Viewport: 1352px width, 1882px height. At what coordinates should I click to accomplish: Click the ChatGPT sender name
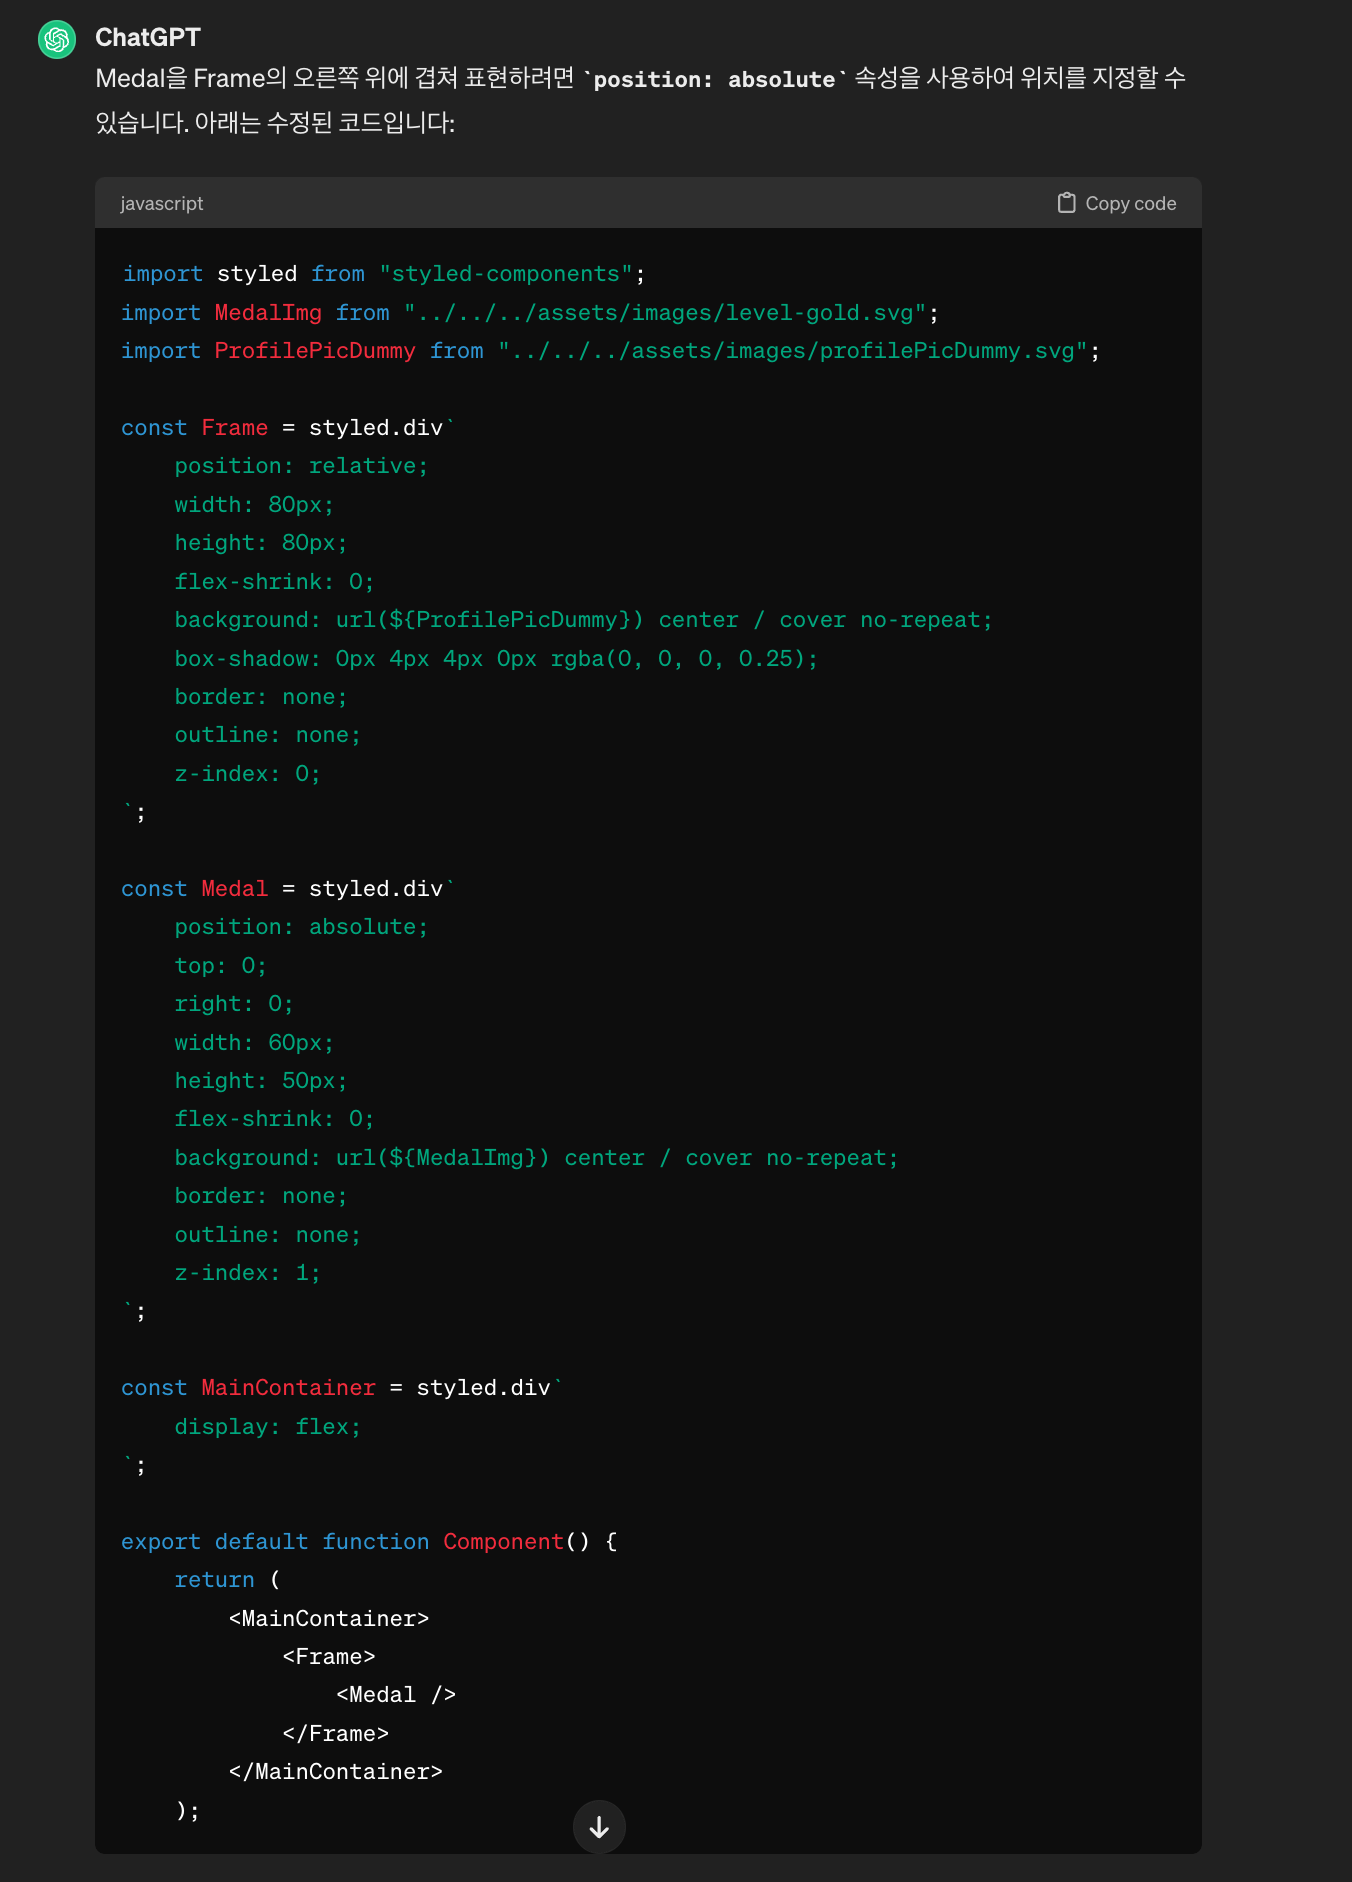[x=148, y=37]
